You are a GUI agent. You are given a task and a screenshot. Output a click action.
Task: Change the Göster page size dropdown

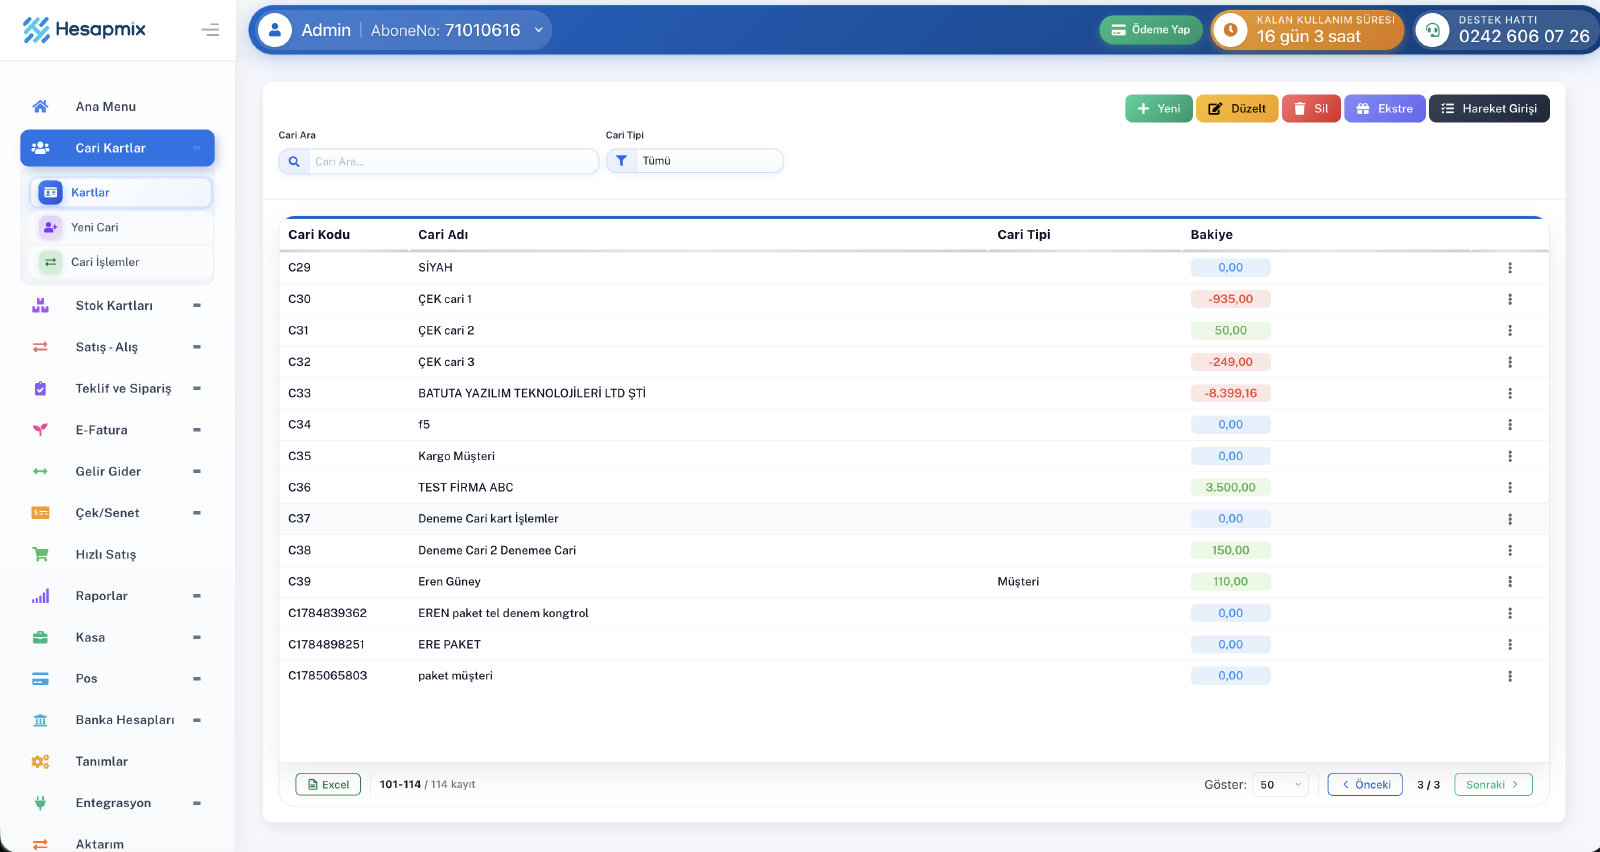click(1280, 785)
